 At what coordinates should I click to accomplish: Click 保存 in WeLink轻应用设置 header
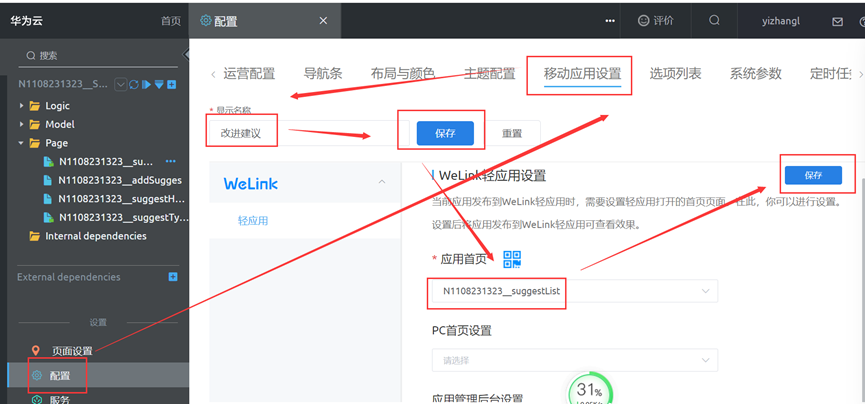[813, 176]
